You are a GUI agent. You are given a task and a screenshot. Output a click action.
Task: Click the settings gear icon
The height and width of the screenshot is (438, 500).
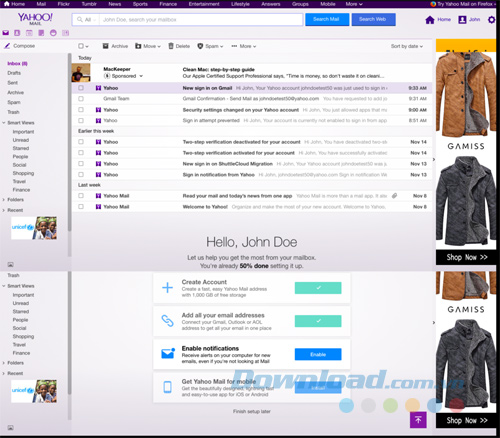(492, 20)
